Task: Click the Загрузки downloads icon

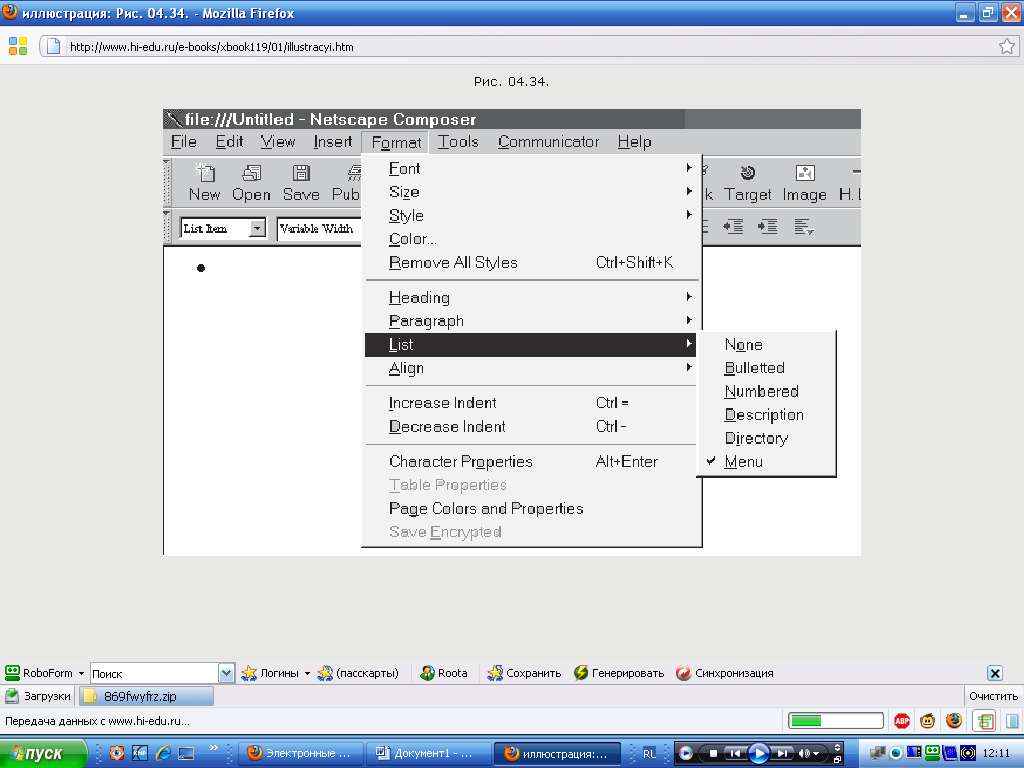Action: [12, 696]
